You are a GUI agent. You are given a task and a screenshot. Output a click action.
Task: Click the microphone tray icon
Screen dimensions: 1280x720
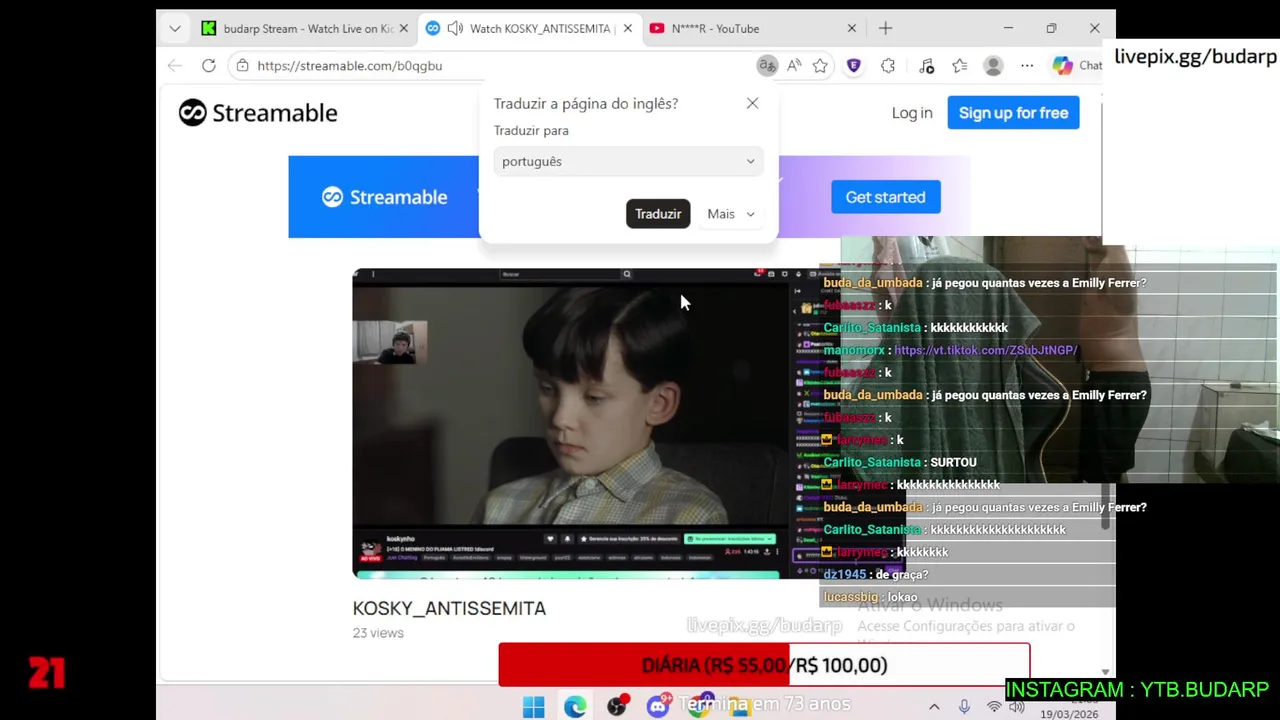(964, 707)
